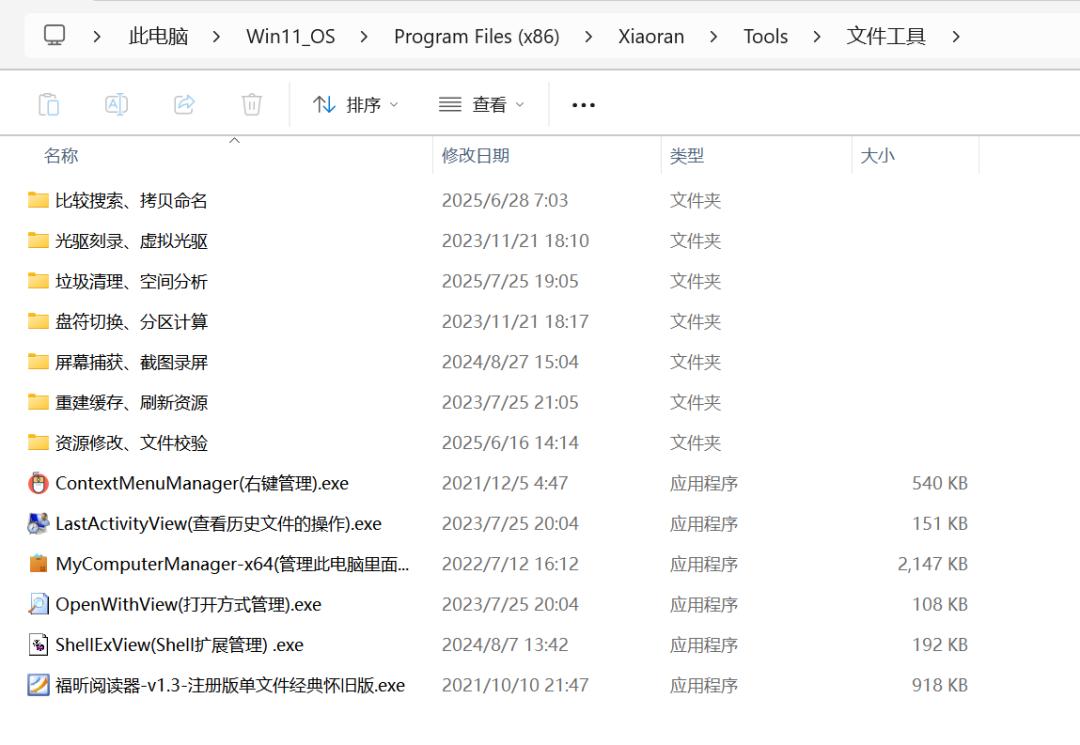Image resolution: width=1080 pixels, height=745 pixels.
Task: Click the Delete icon in the toolbar
Action: click(251, 103)
